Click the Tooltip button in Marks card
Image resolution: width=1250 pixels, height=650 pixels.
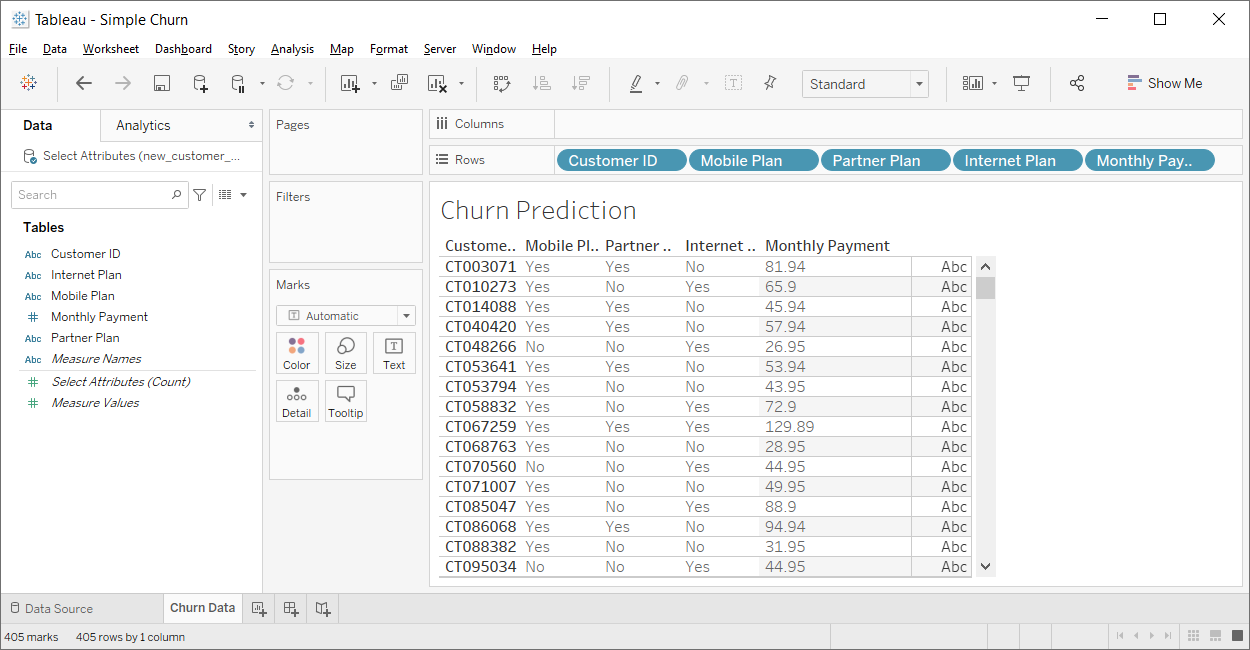[x=346, y=401]
